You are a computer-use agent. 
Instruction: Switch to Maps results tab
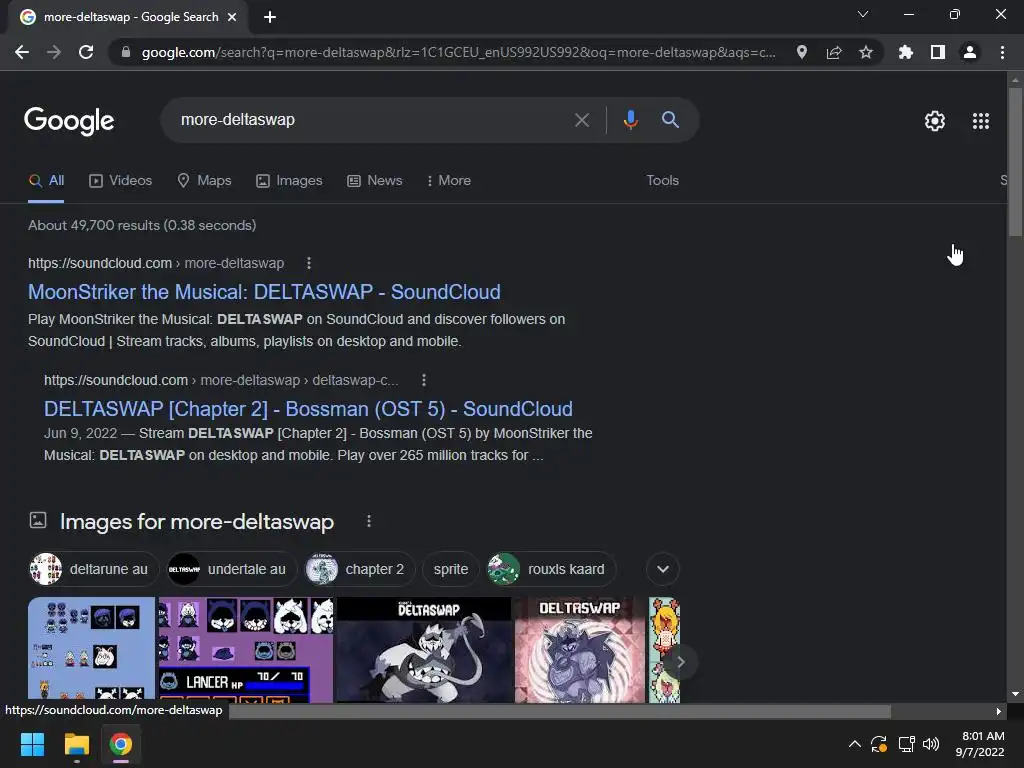click(x=204, y=181)
